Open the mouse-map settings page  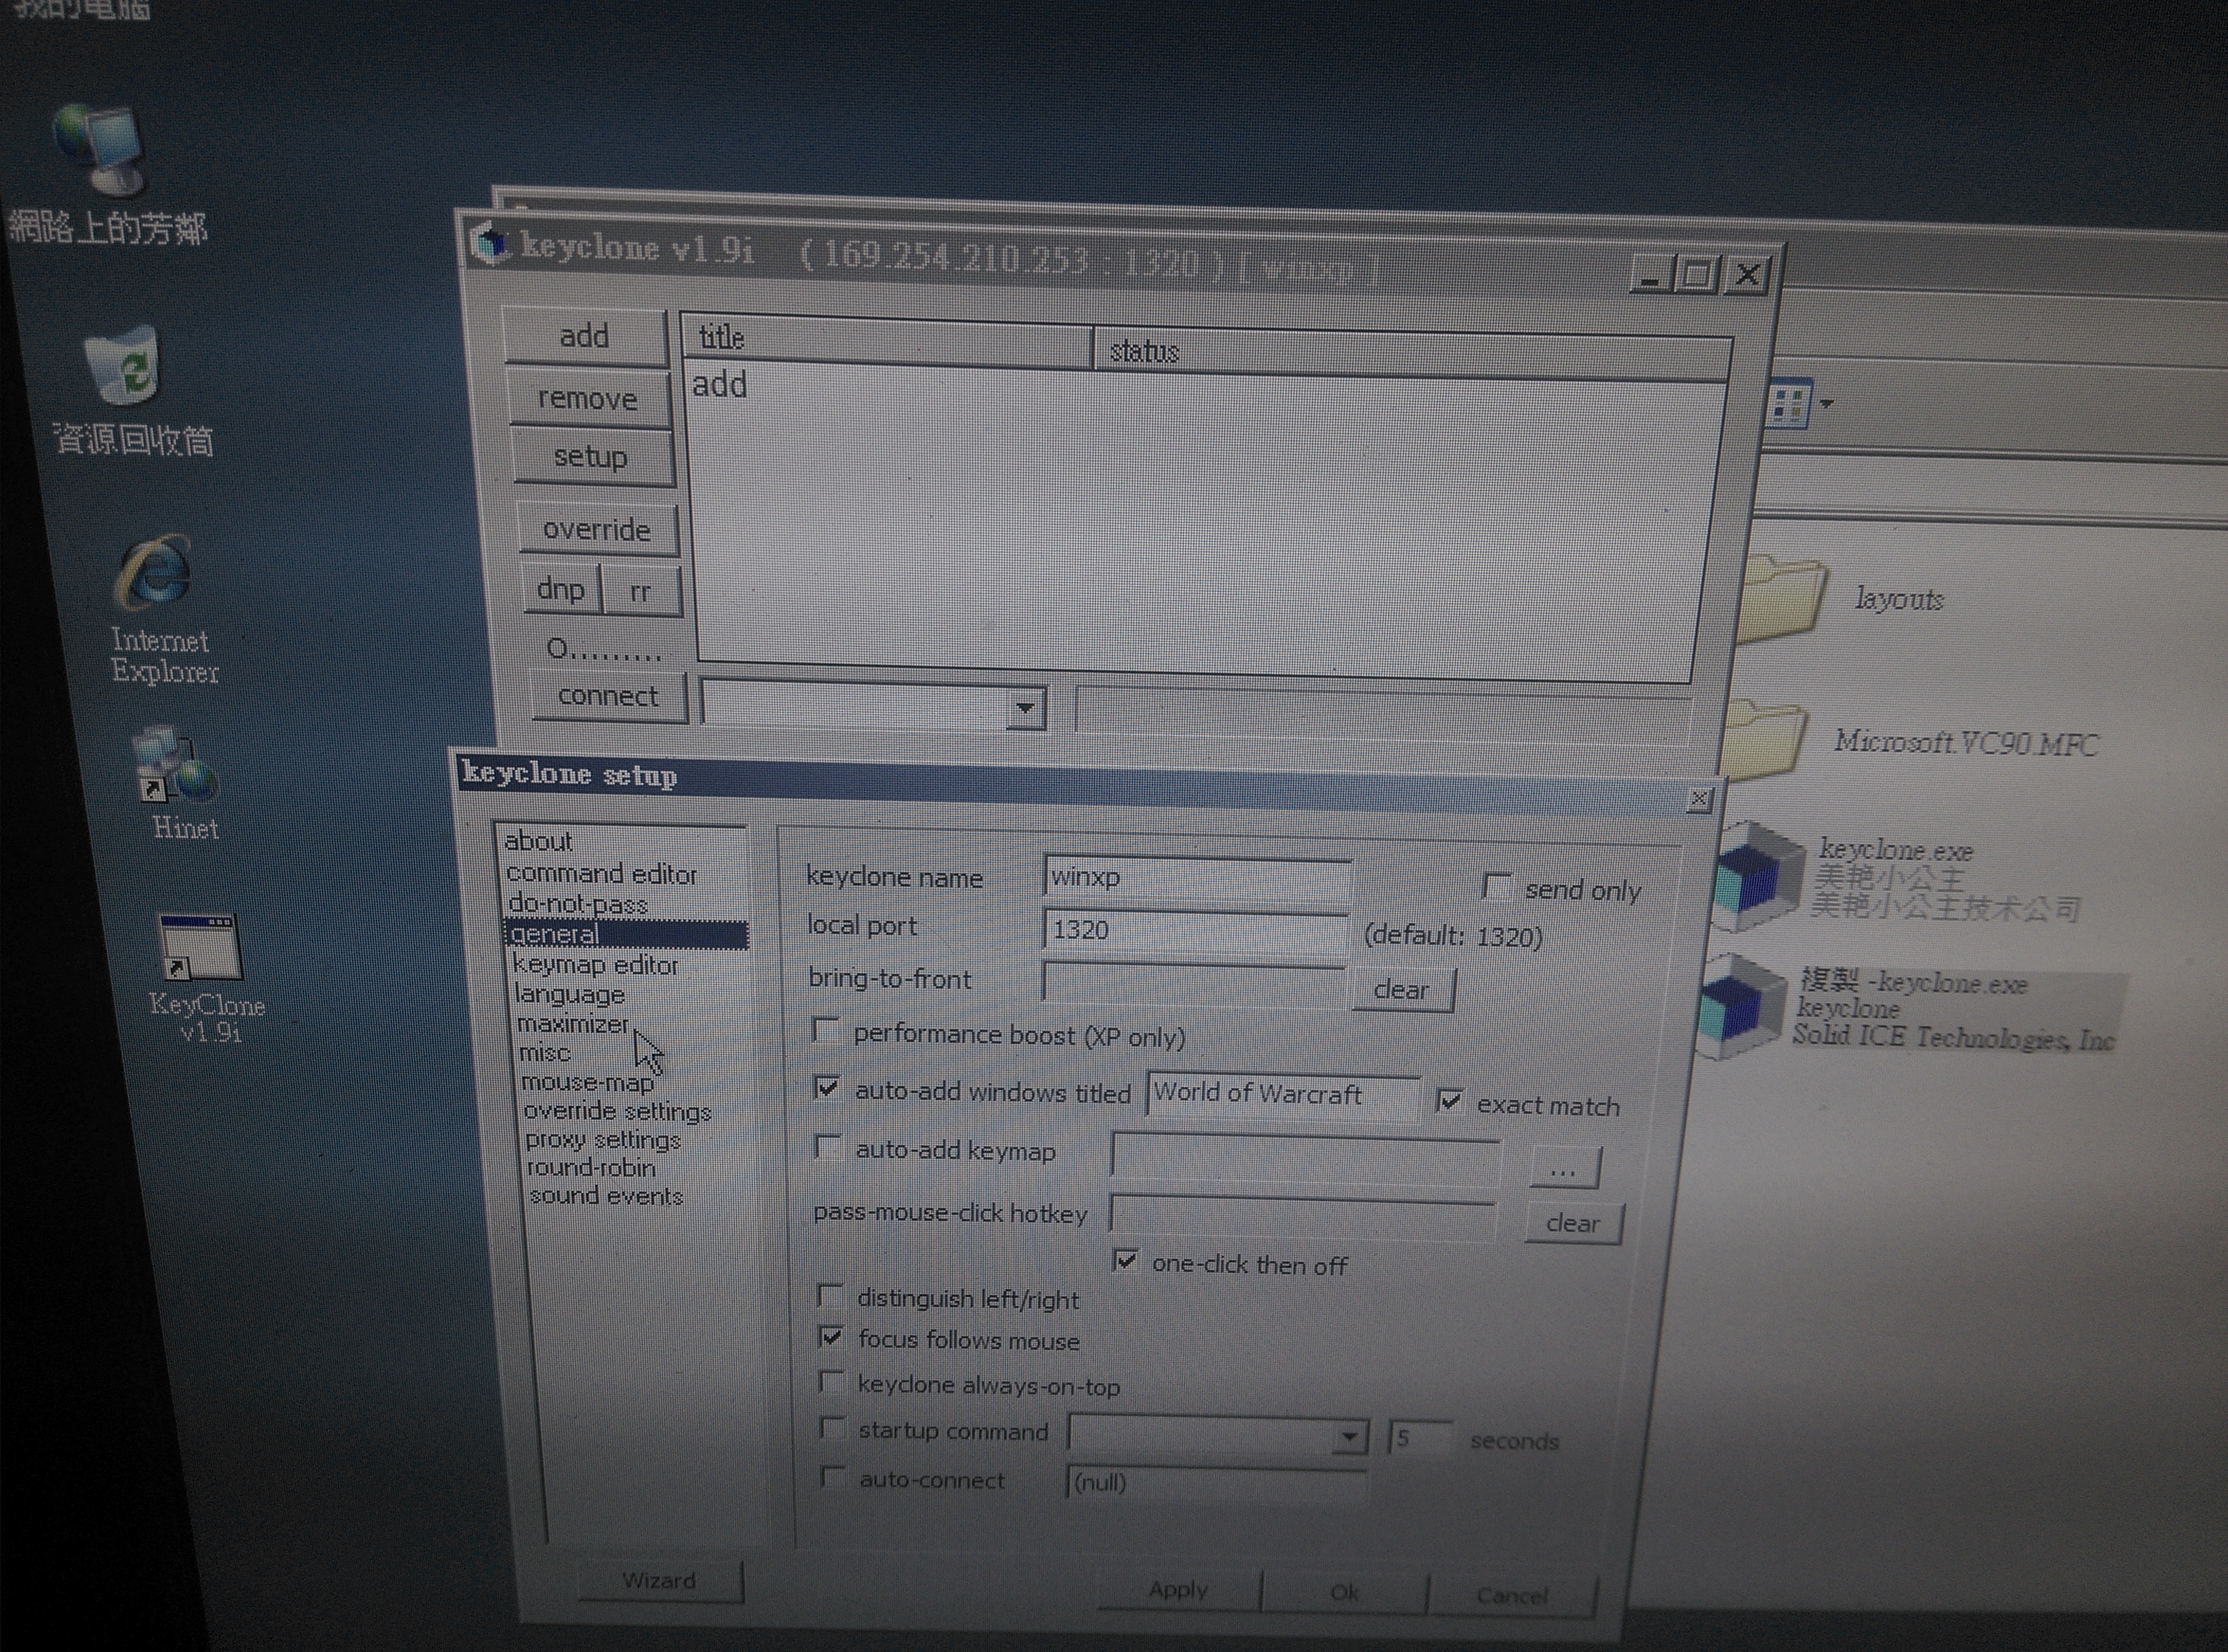tap(588, 1083)
